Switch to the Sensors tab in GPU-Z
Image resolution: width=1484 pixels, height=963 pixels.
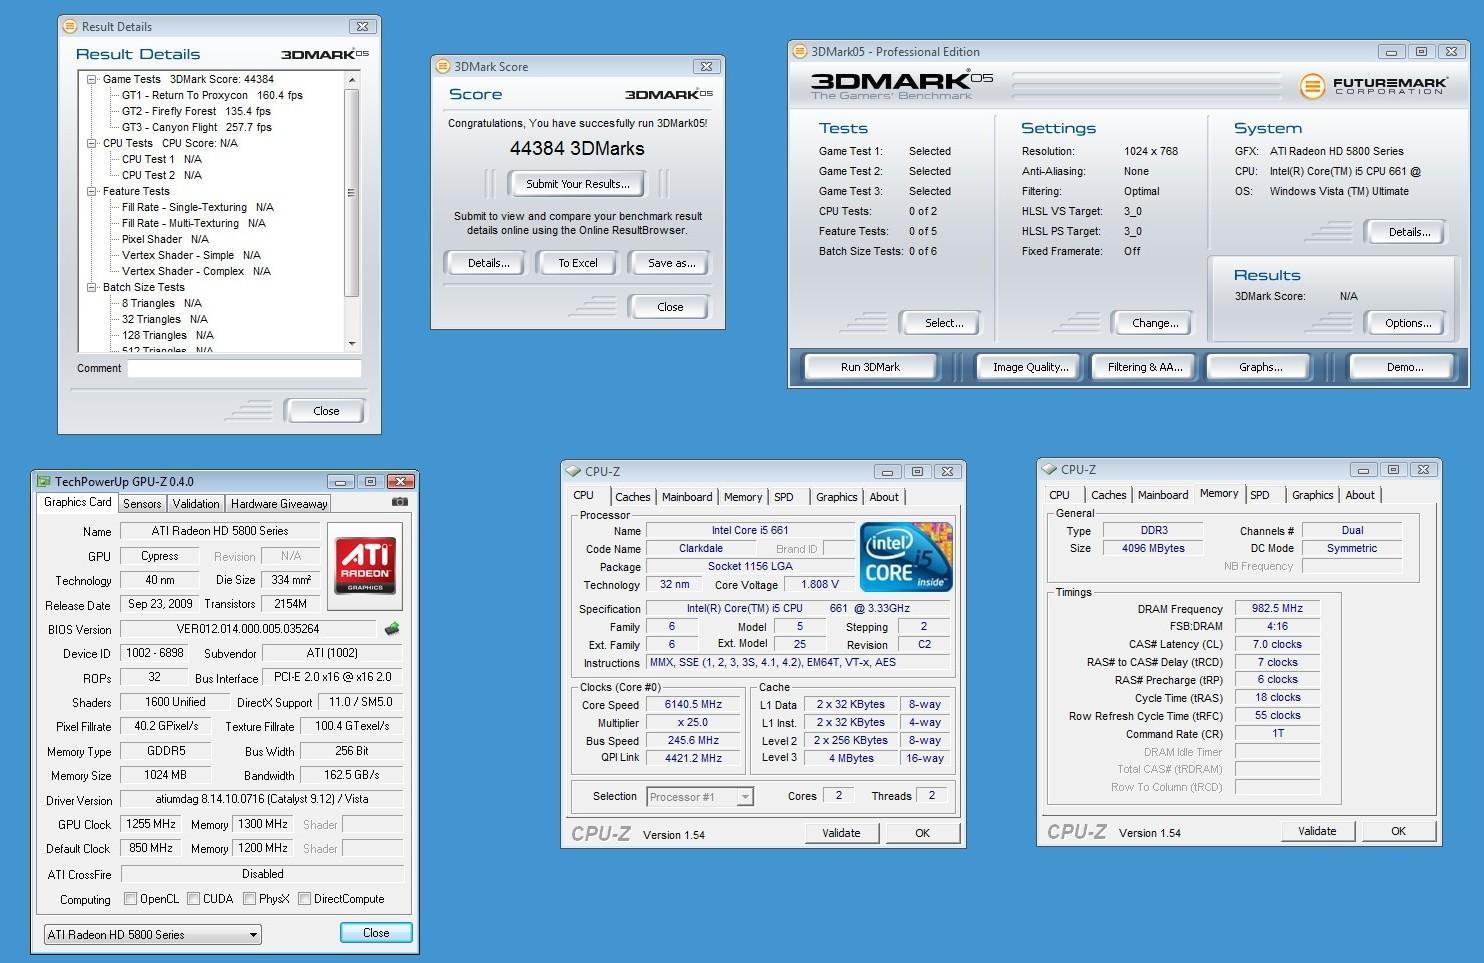142,504
